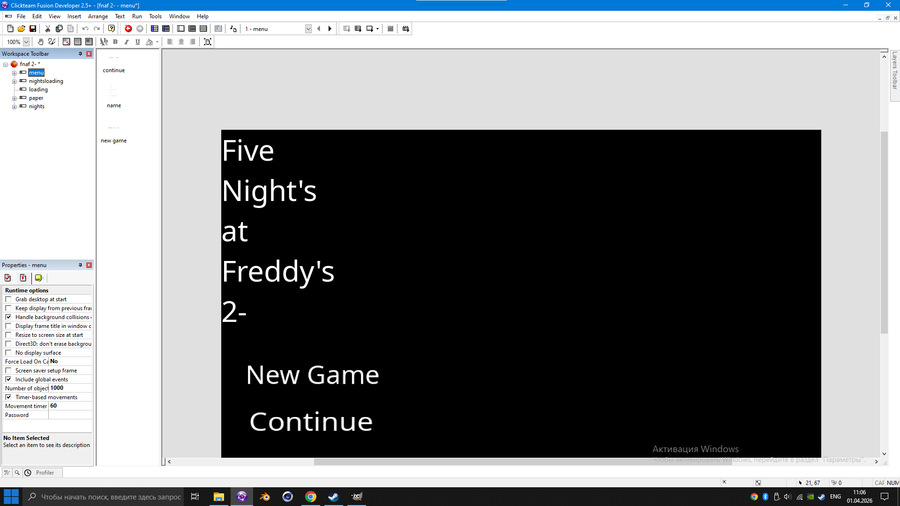Open the File menu
Viewport: 900px width, 506px height.
(21, 17)
